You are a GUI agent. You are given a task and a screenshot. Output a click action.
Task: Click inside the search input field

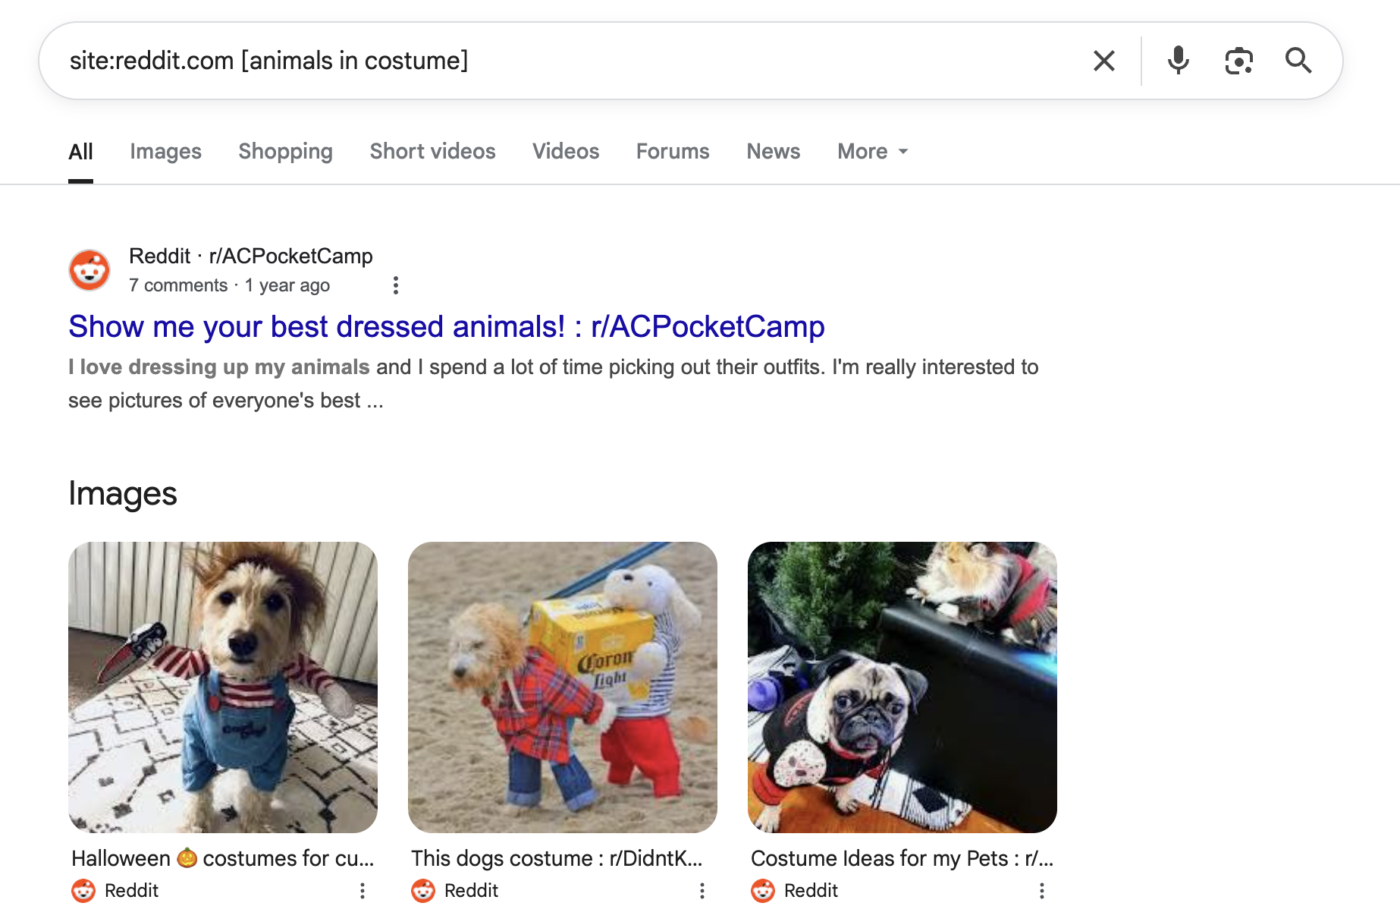[500, 60]
